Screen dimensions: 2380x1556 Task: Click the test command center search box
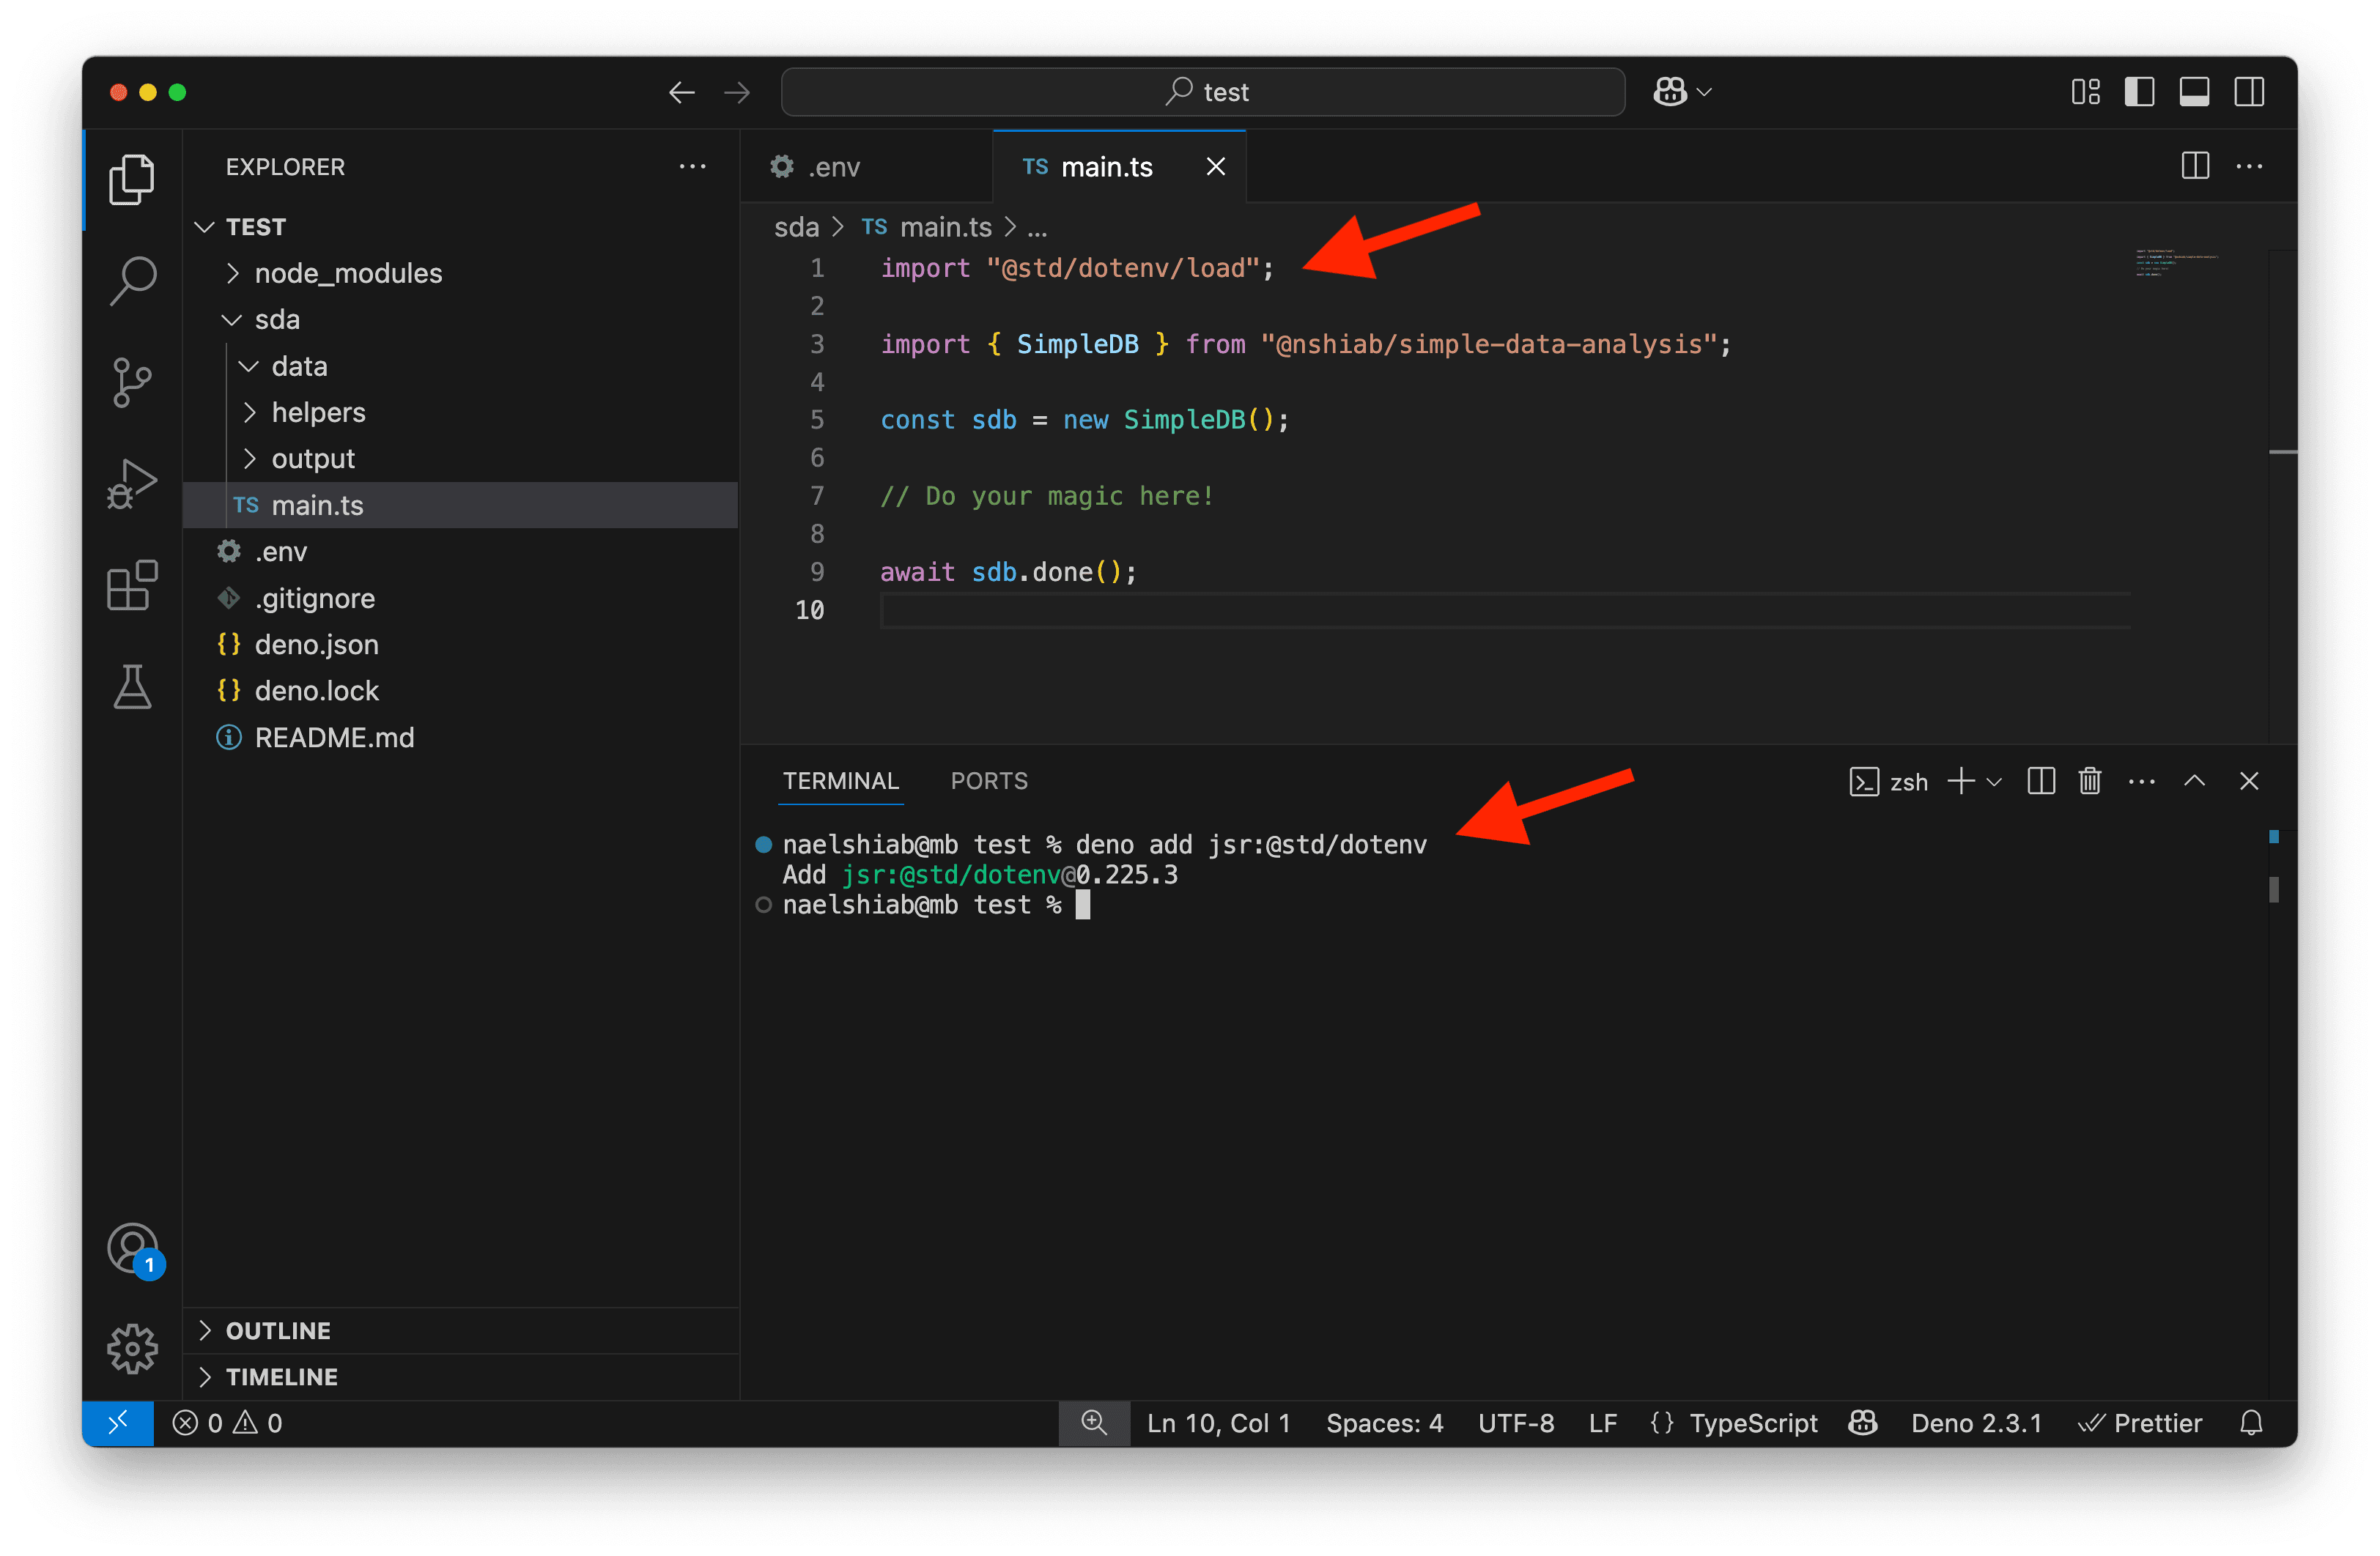click(x=1203, y=92)
